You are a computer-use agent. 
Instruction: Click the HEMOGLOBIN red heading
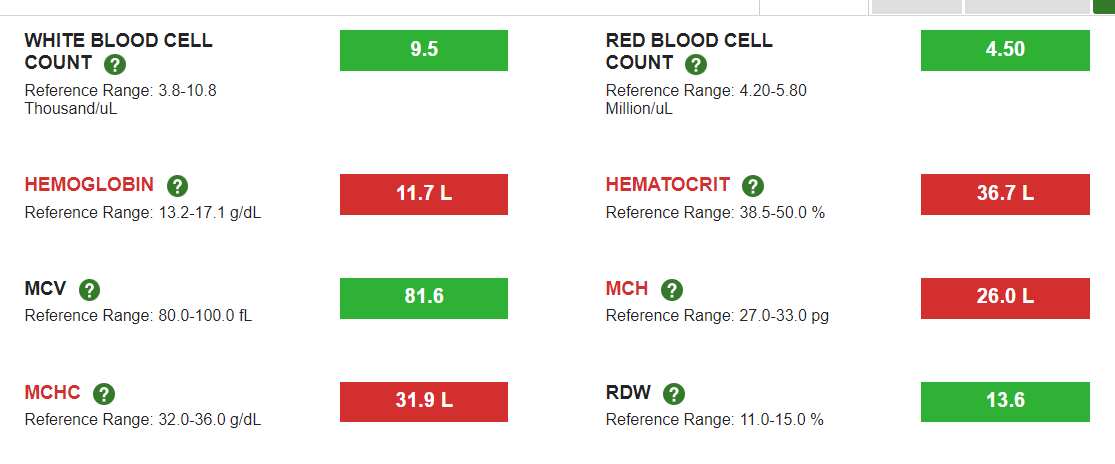click(x=89, y=185)
